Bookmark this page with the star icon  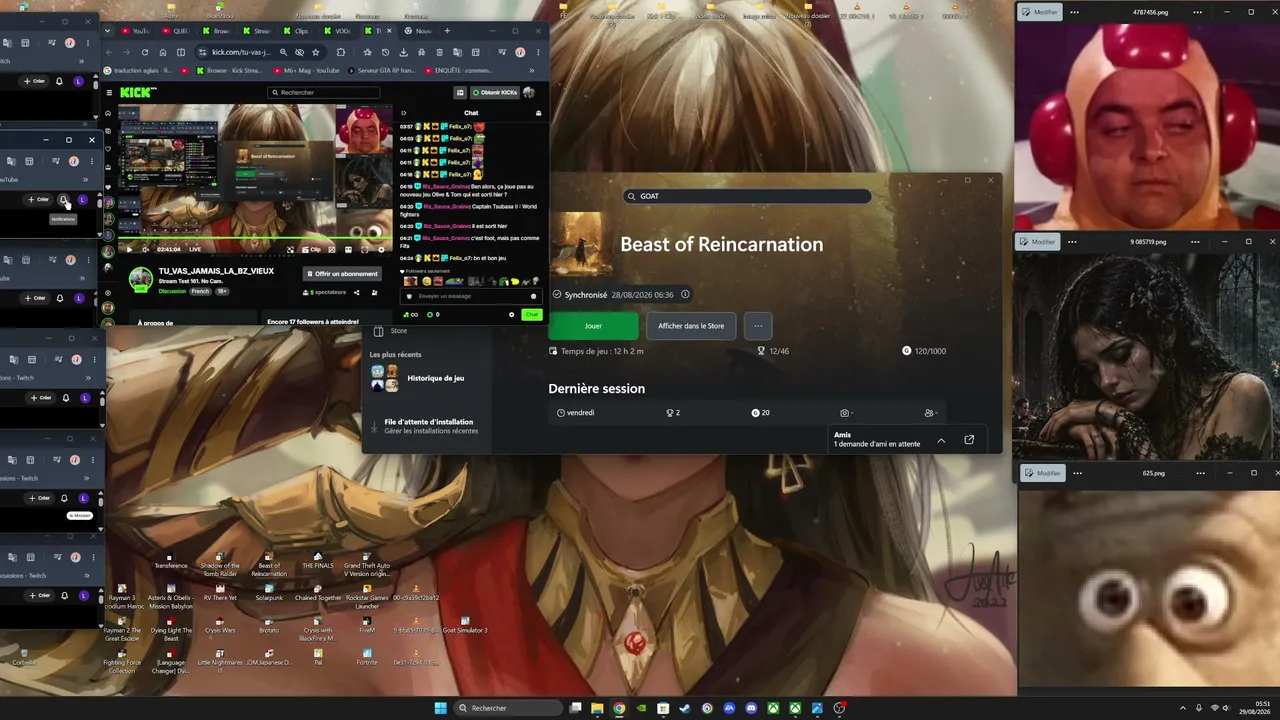point(316,52)
